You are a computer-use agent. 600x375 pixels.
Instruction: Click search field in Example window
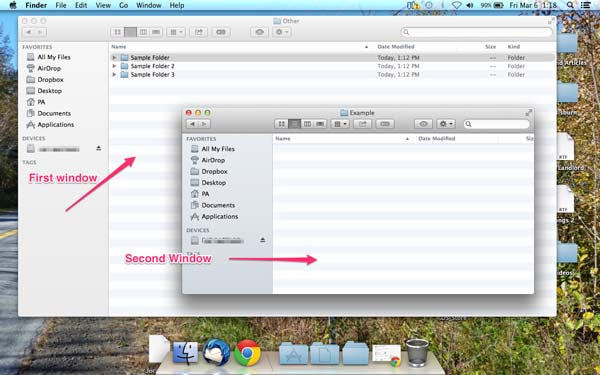[497, 124]
